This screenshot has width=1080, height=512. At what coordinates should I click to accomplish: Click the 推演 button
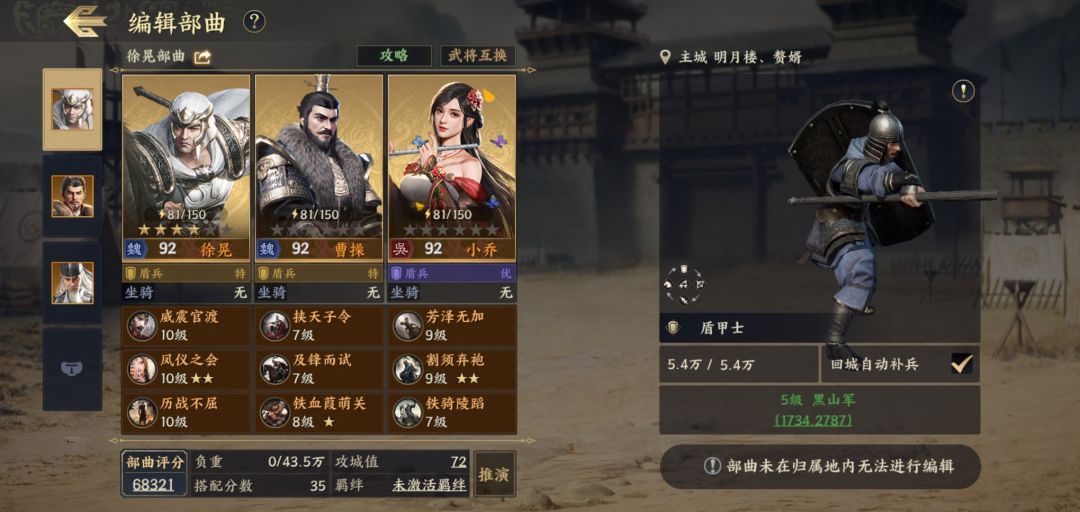click(x=495, y=474)
